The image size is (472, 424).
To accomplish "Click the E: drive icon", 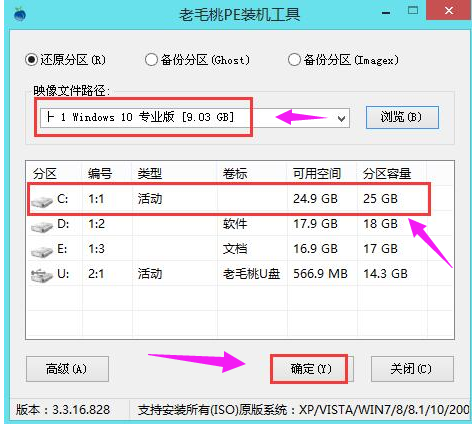I will [x=42, y=251].
